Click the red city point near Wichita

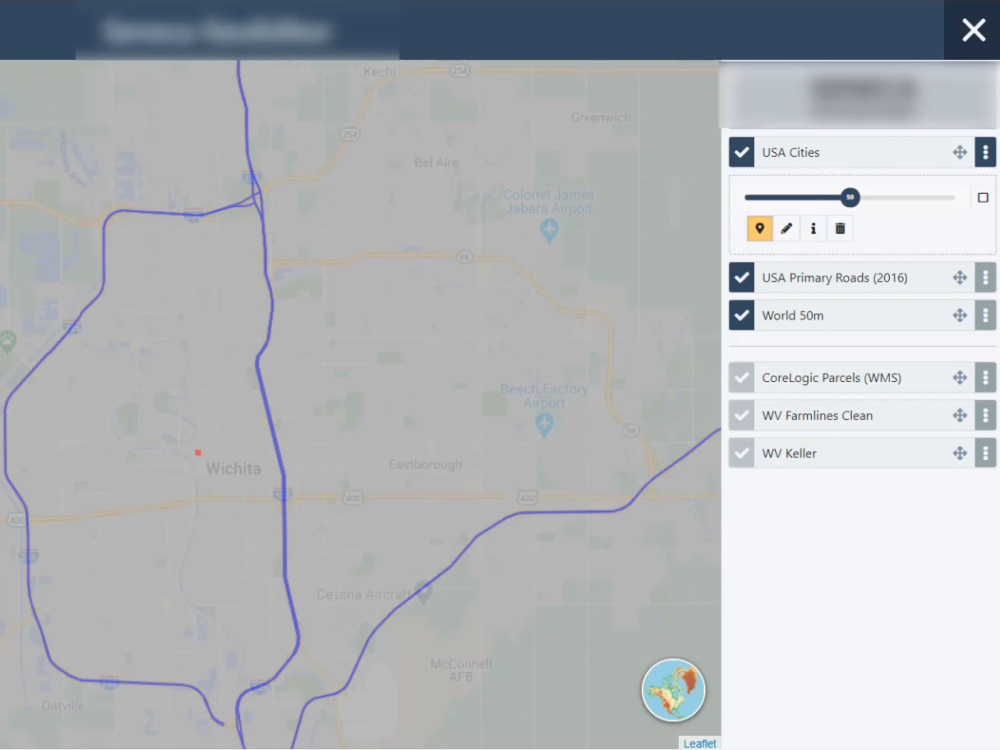coord(198,453)
